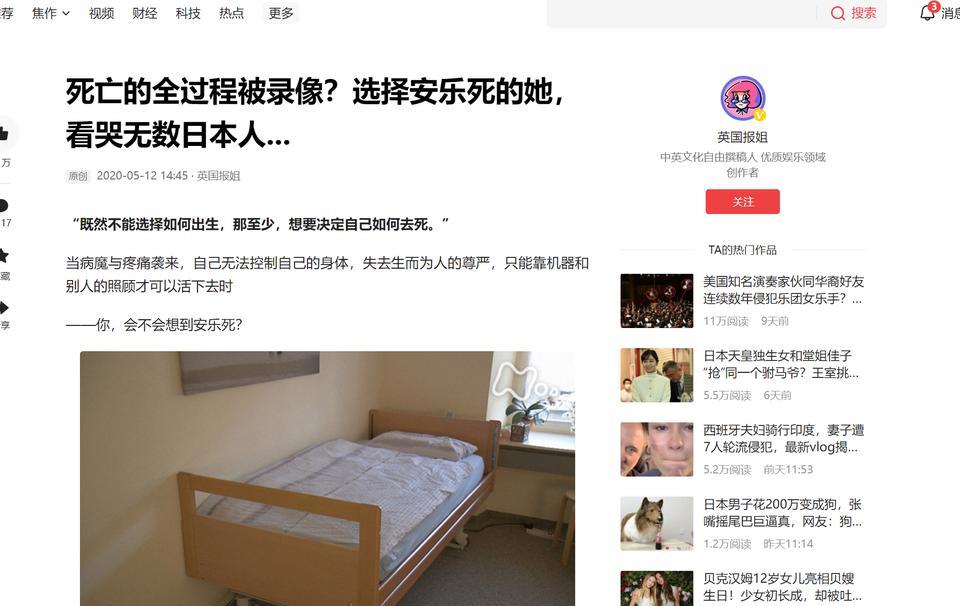The height and width of the screenshot is (606, 960).
Task: Click the star favorite icon
Action: pyautogui.click(x=4, y=255)
